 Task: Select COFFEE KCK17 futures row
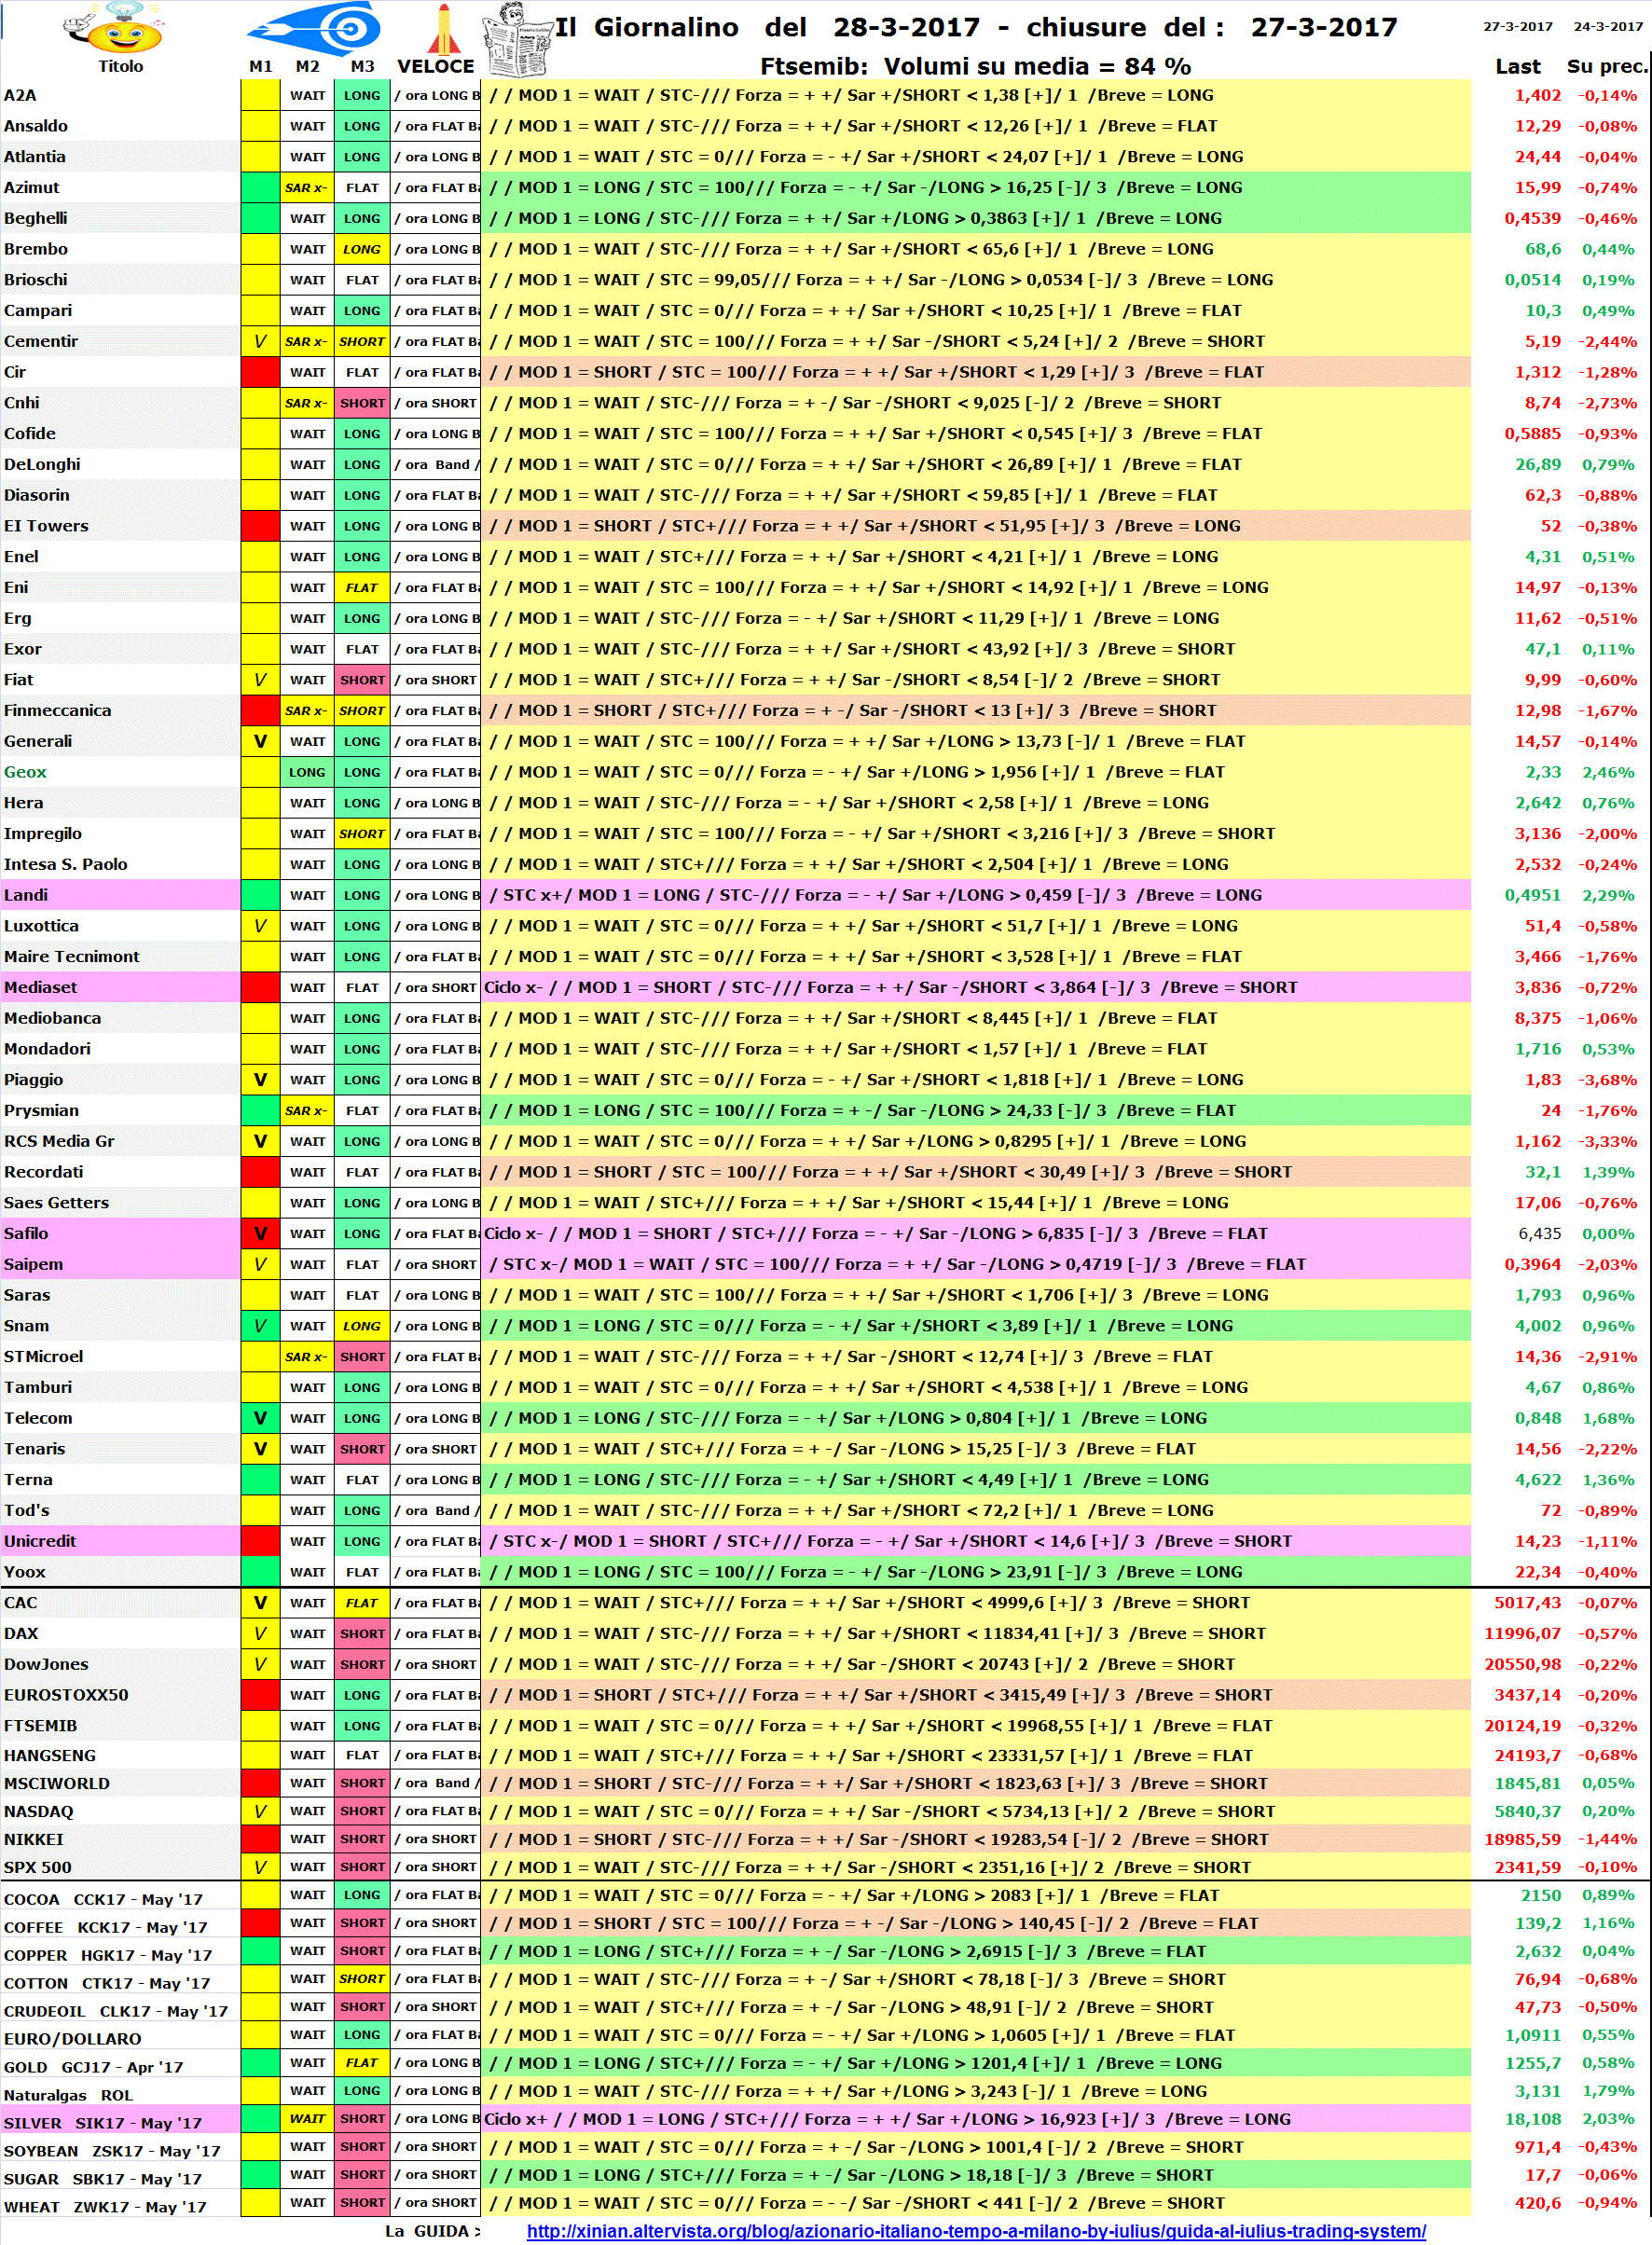click(120, 1926)
